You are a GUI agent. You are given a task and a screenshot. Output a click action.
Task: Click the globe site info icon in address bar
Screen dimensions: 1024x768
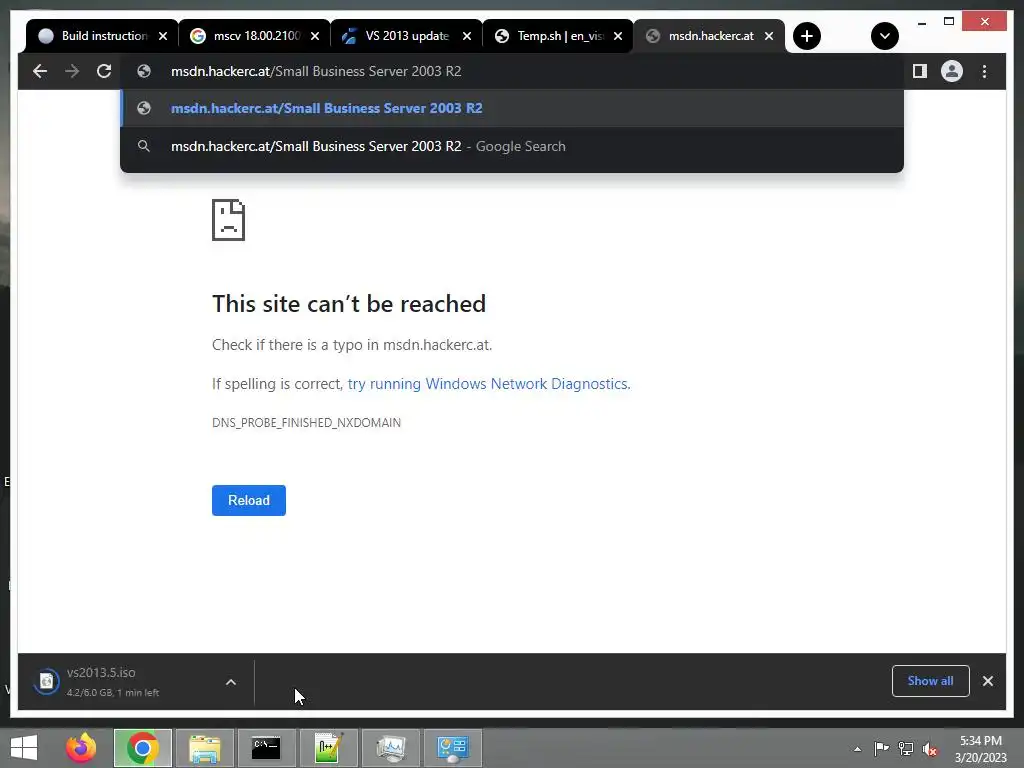(x=144, y=71)
